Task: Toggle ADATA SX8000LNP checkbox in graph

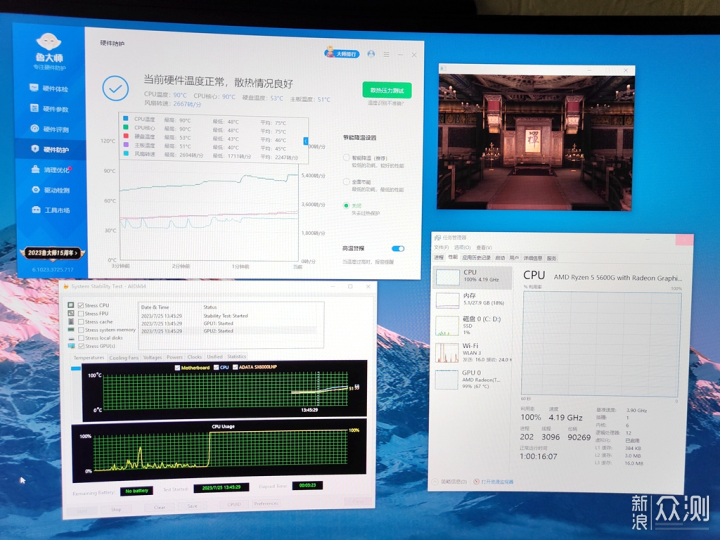Action: 235,367
